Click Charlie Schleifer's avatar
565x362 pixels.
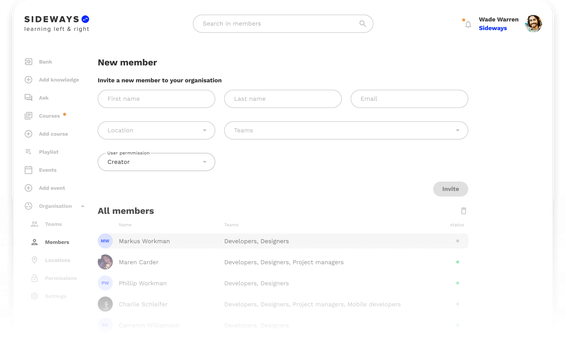pos(105,304)
